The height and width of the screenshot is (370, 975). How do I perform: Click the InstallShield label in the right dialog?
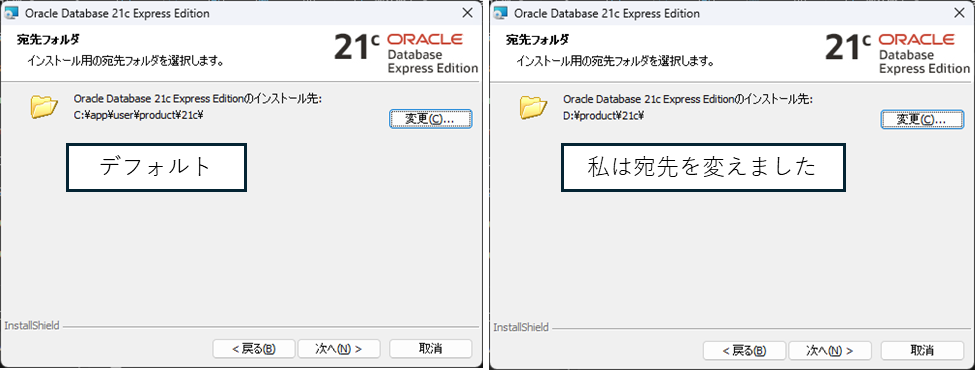[521, 327]
